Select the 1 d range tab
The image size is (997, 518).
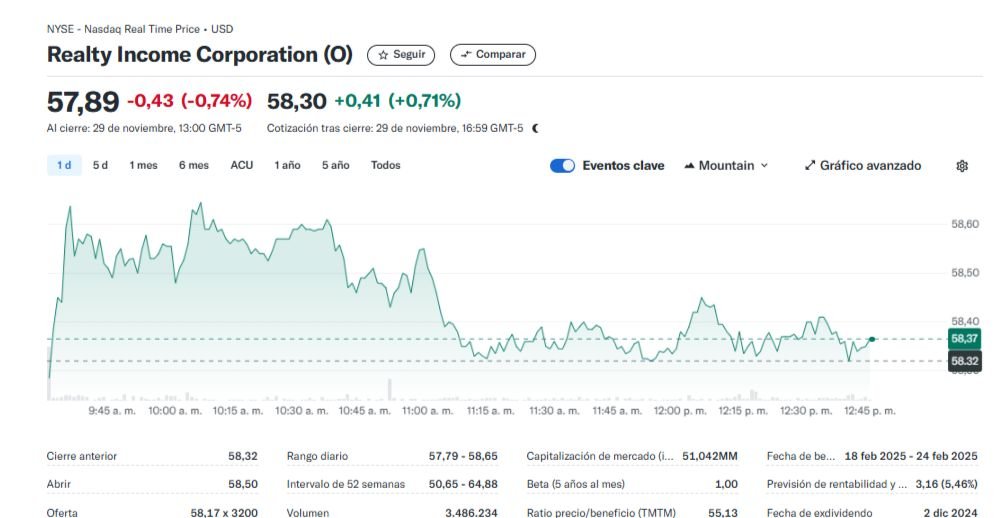point(64,165)
